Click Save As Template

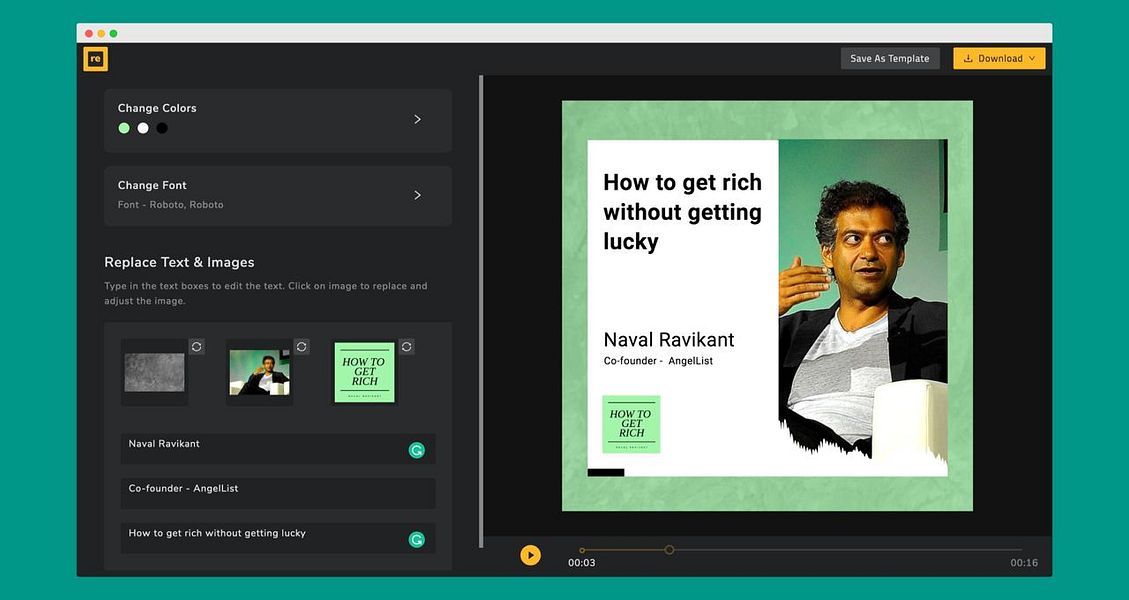[889, 58]
